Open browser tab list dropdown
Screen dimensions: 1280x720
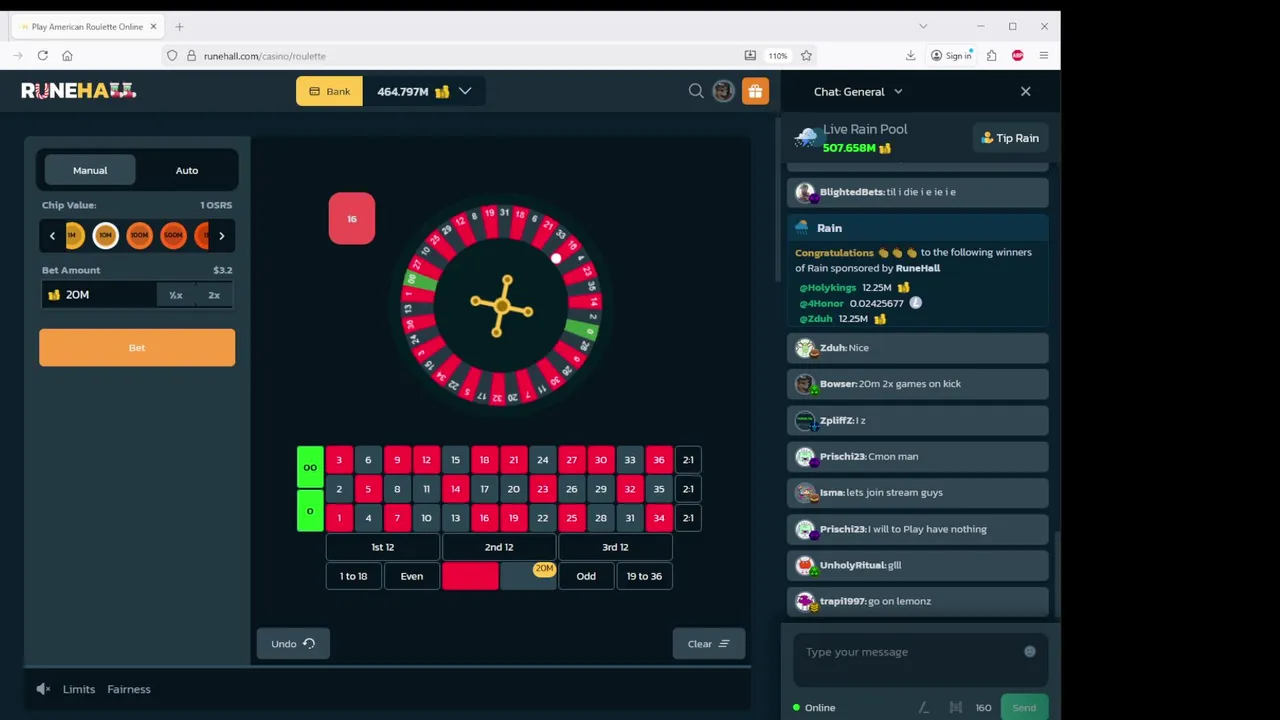923,26
